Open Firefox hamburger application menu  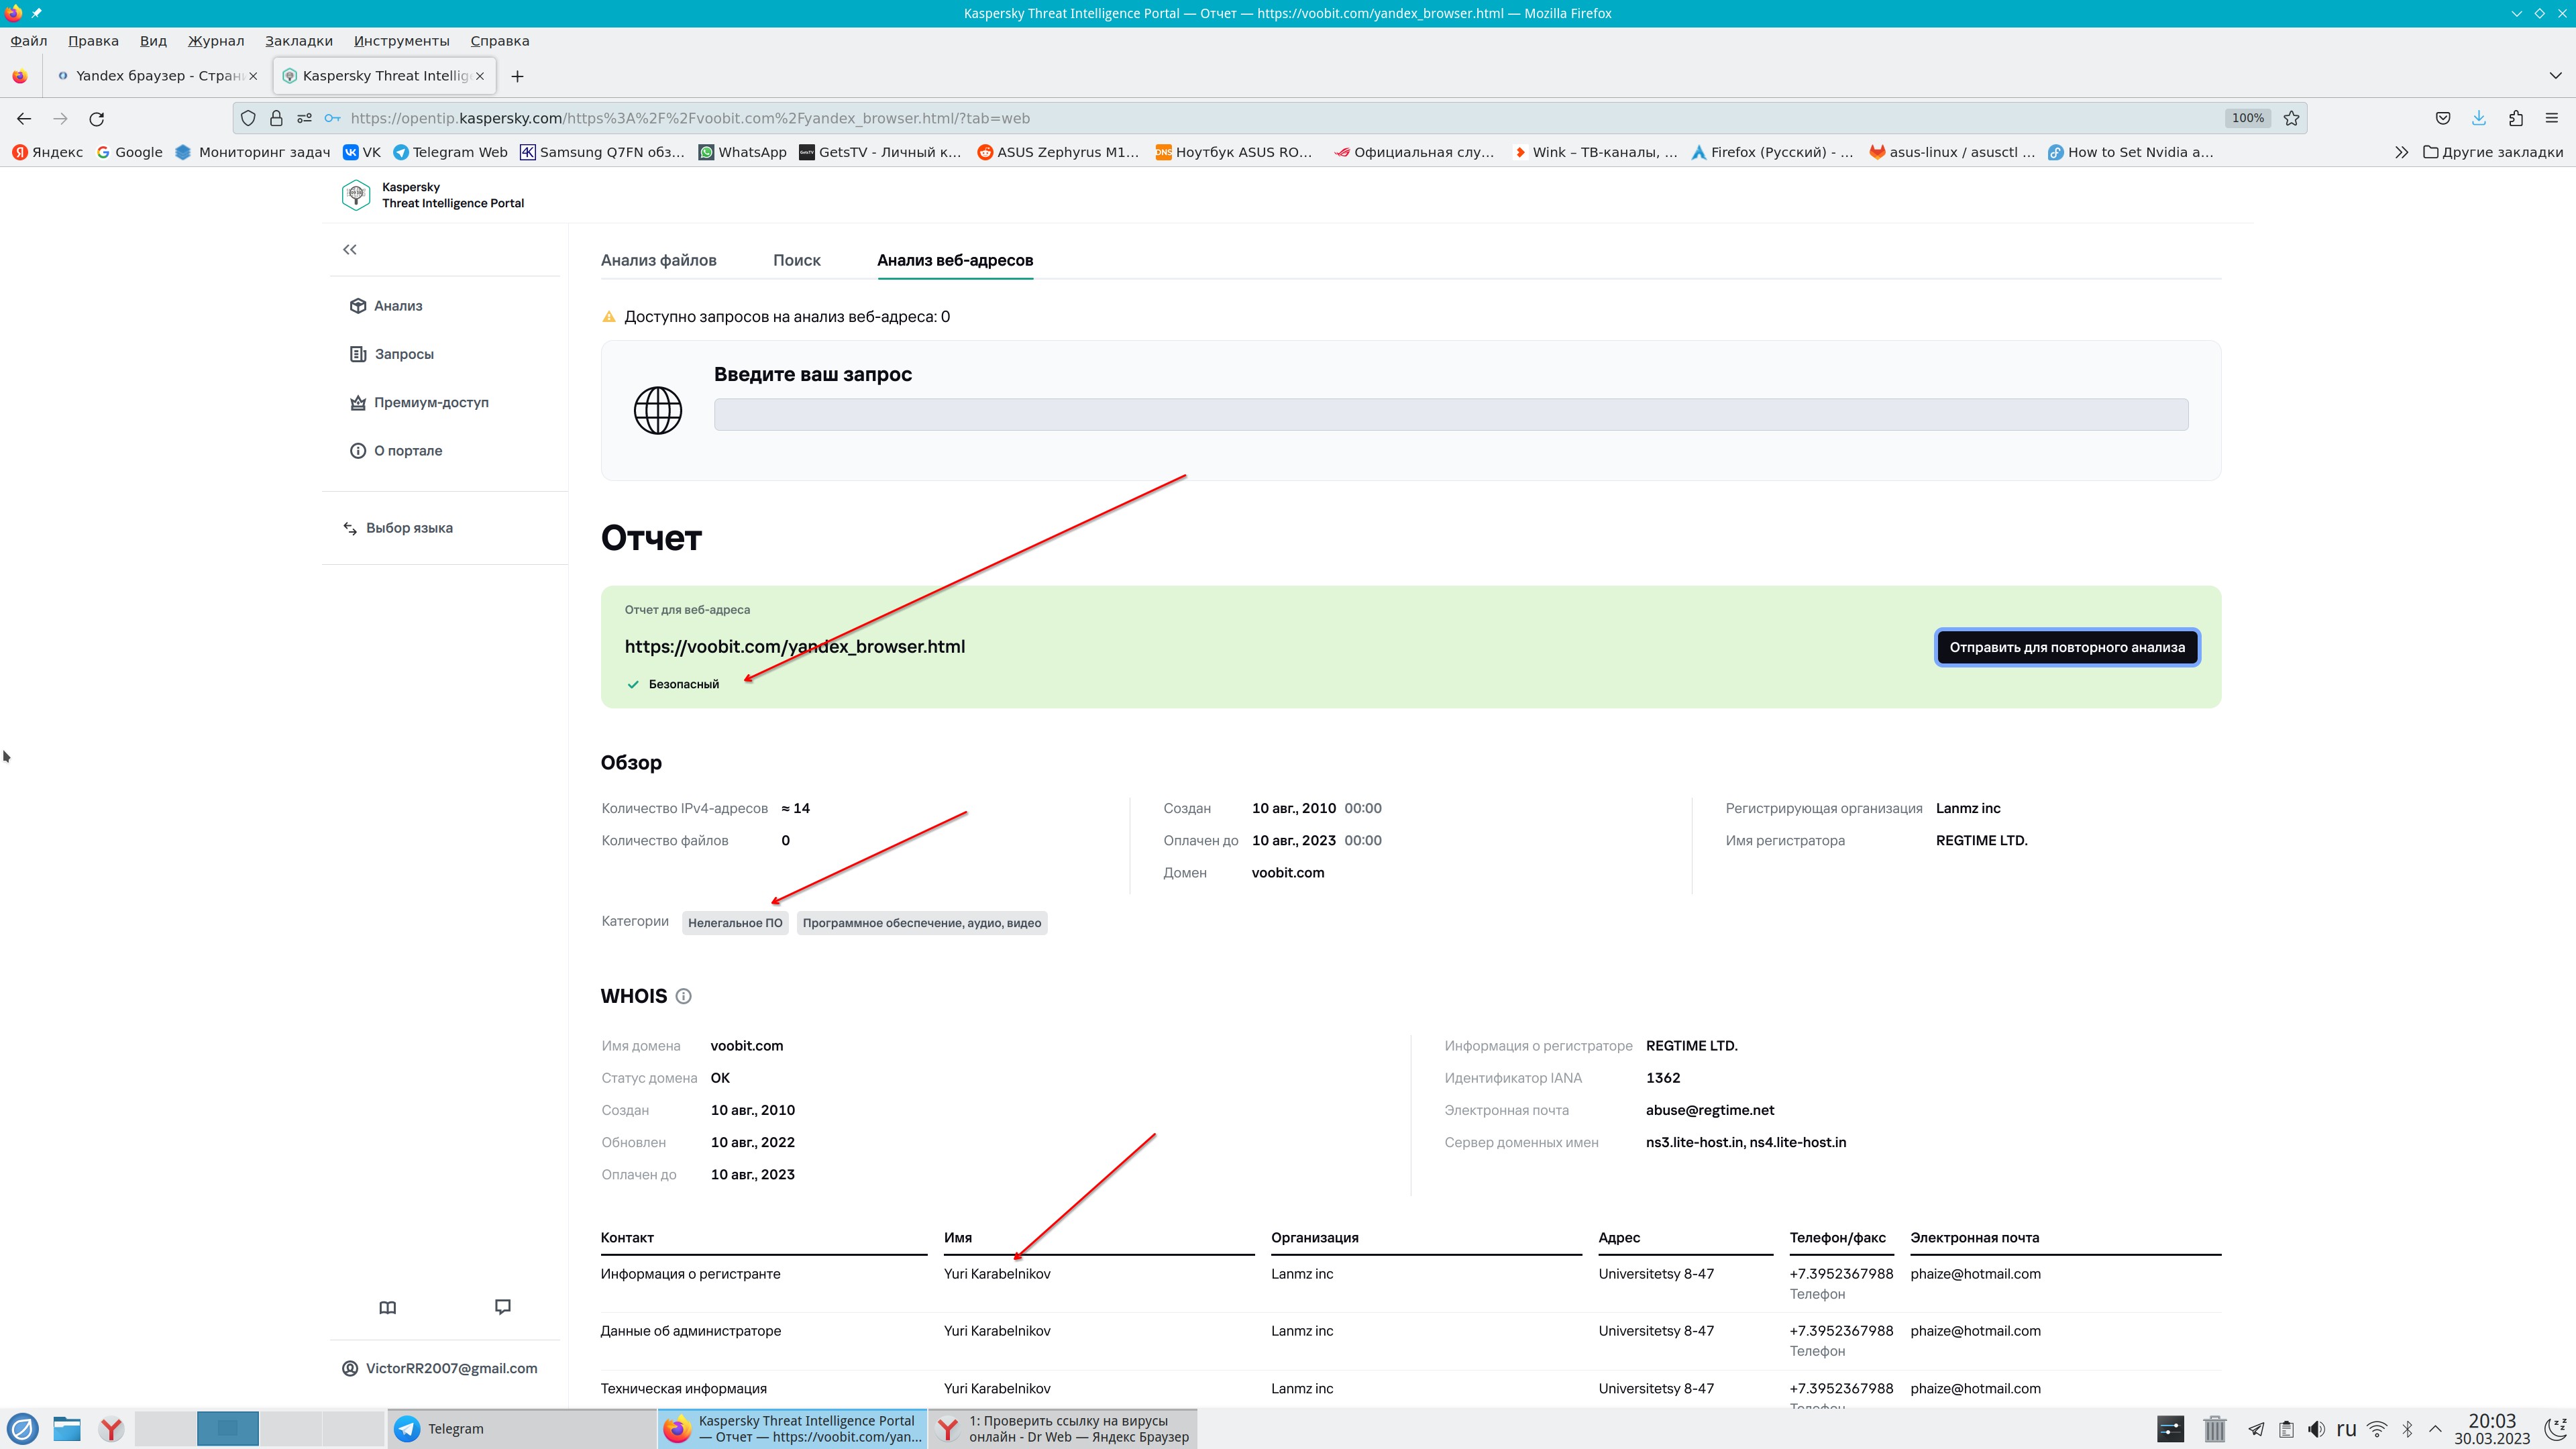point(2552,118)
